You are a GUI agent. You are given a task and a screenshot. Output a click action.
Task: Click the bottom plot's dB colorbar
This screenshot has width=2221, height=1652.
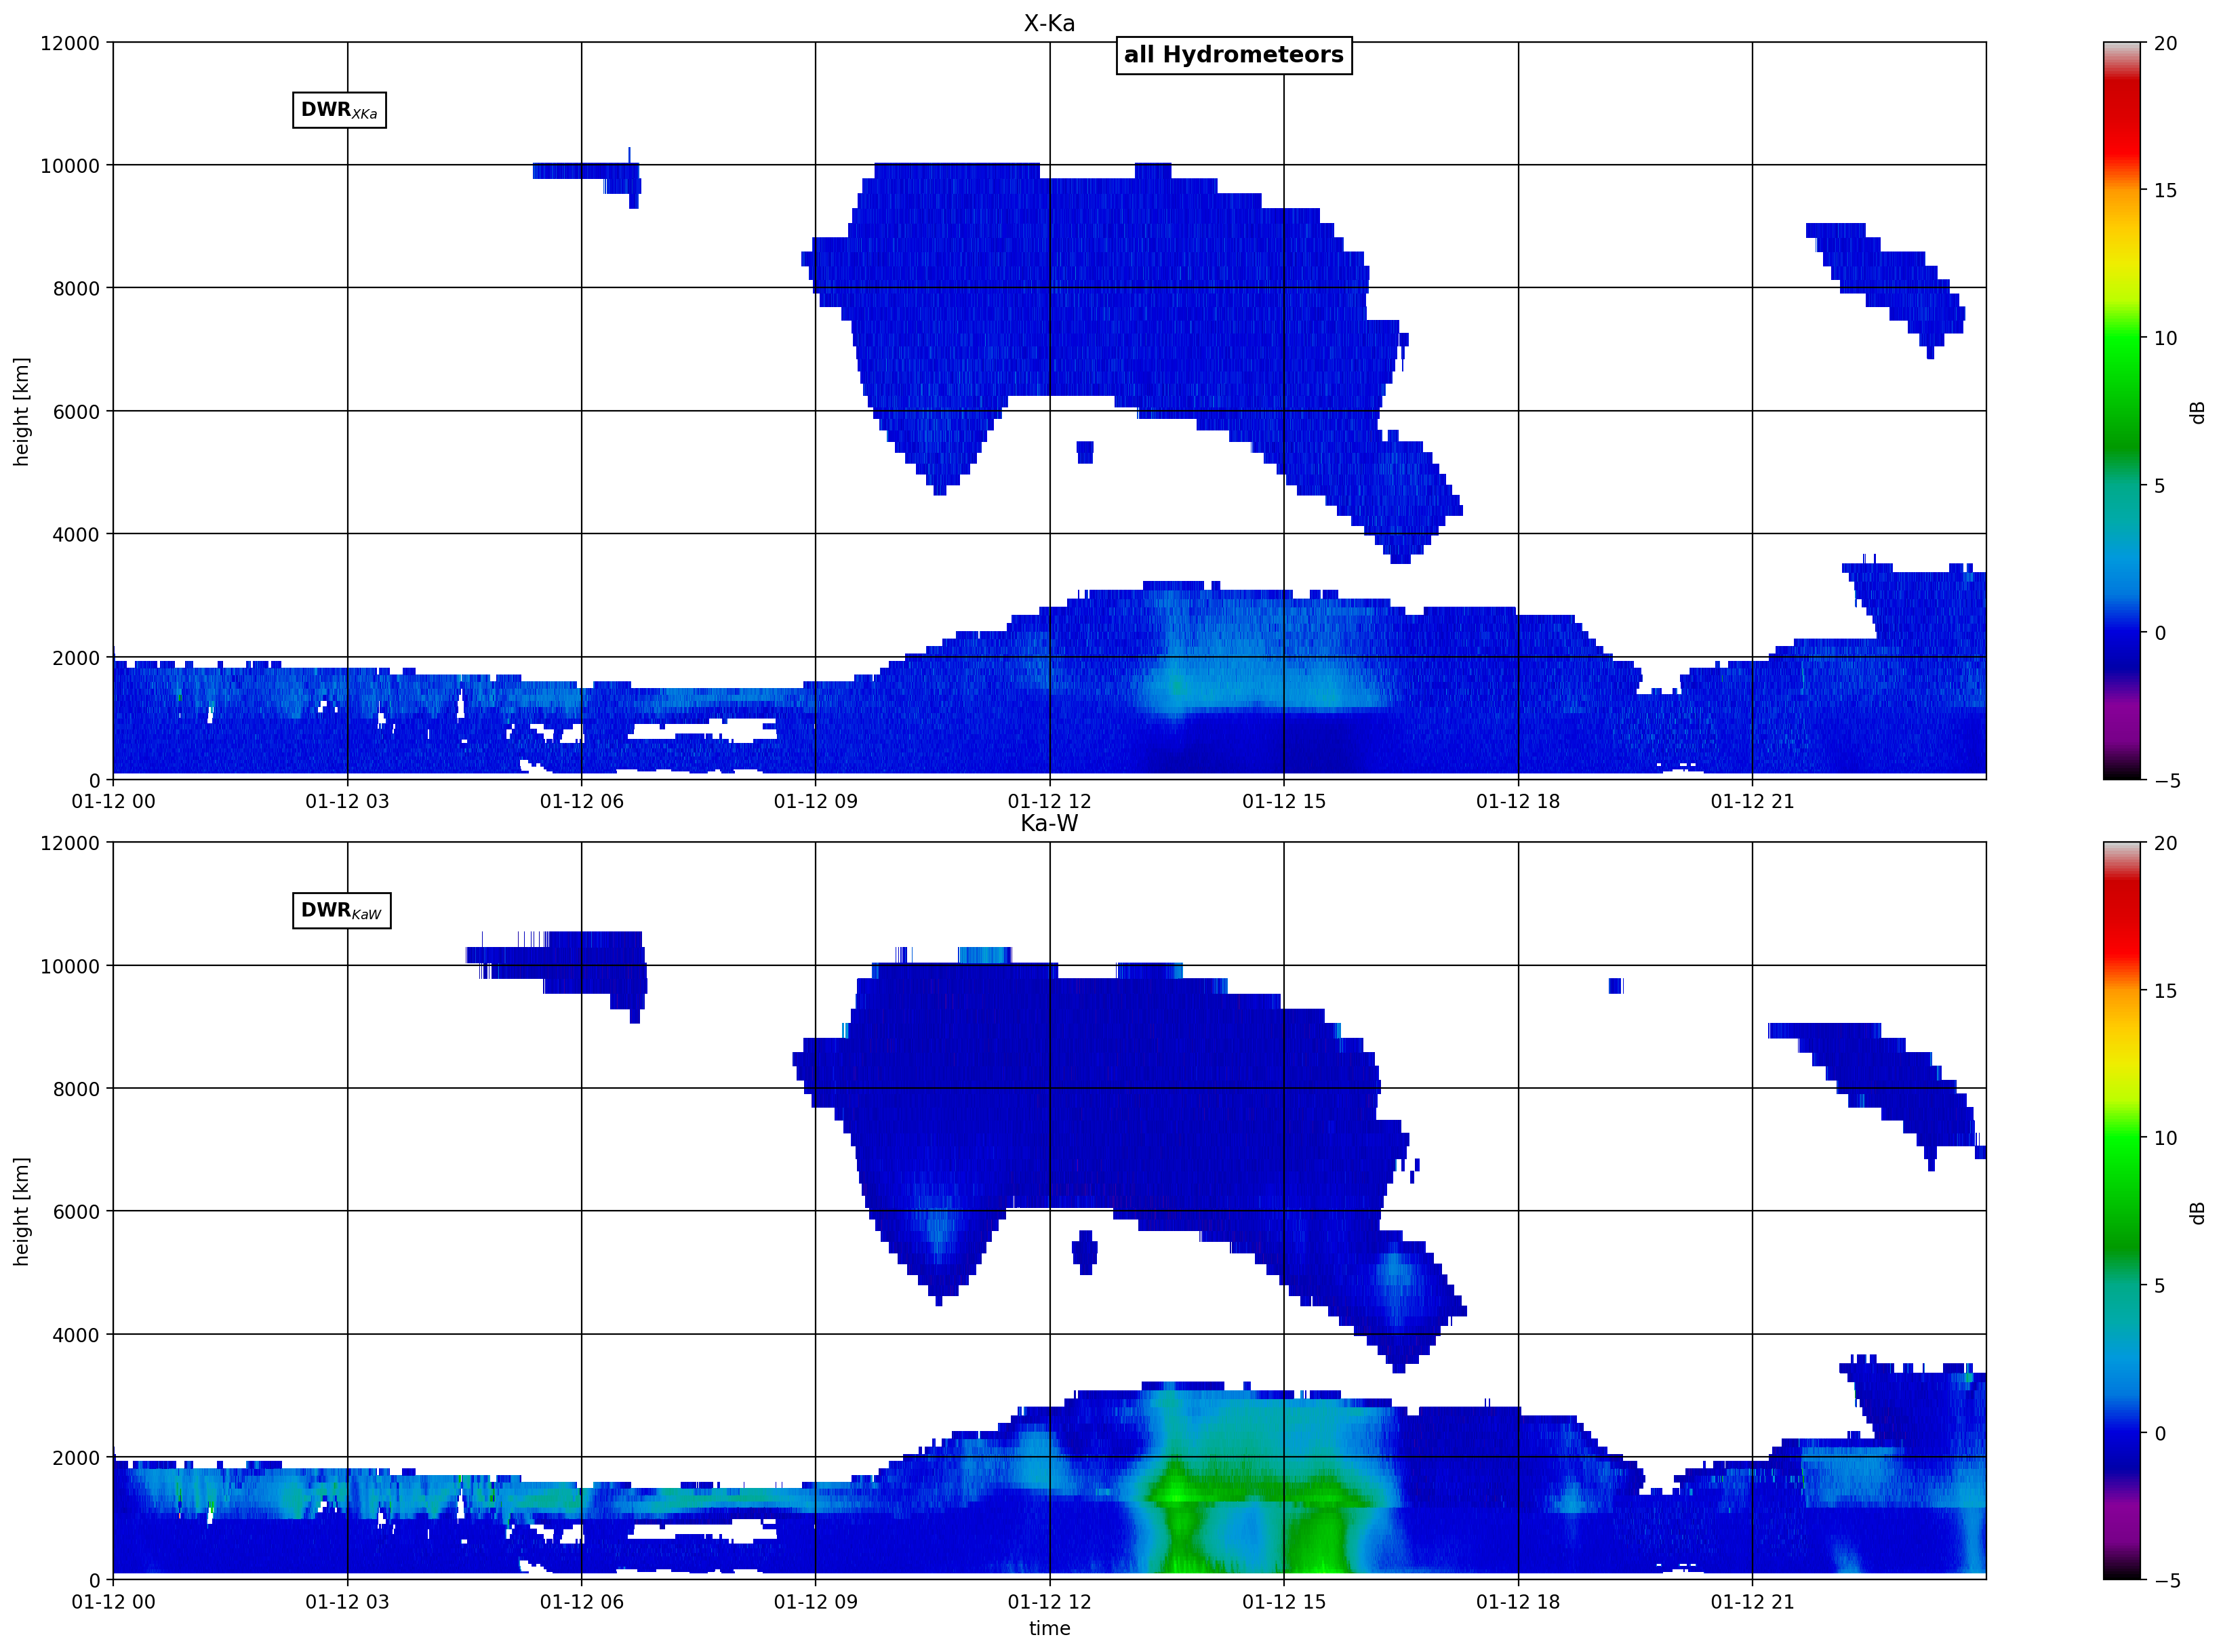[x=2121, y=1211]
